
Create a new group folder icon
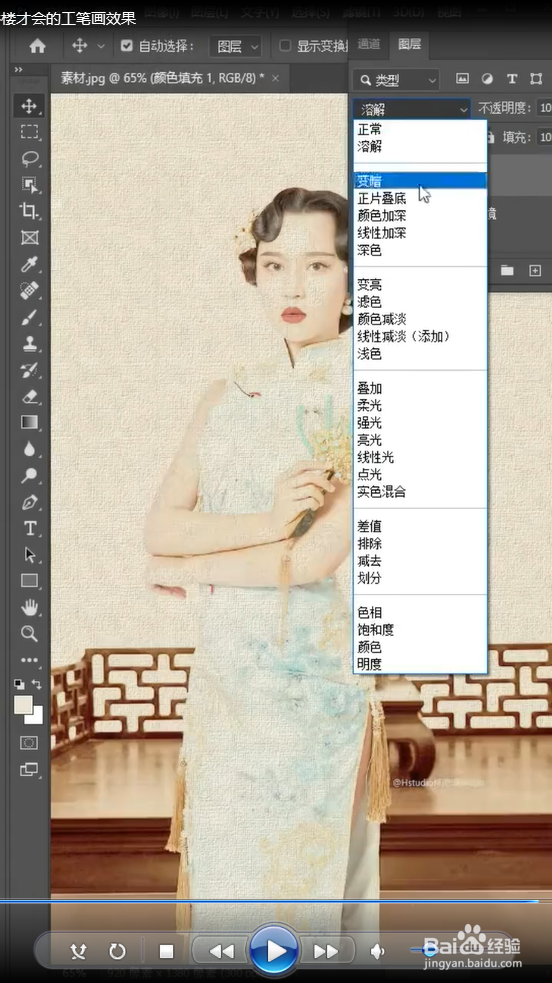tap(507, 270)
